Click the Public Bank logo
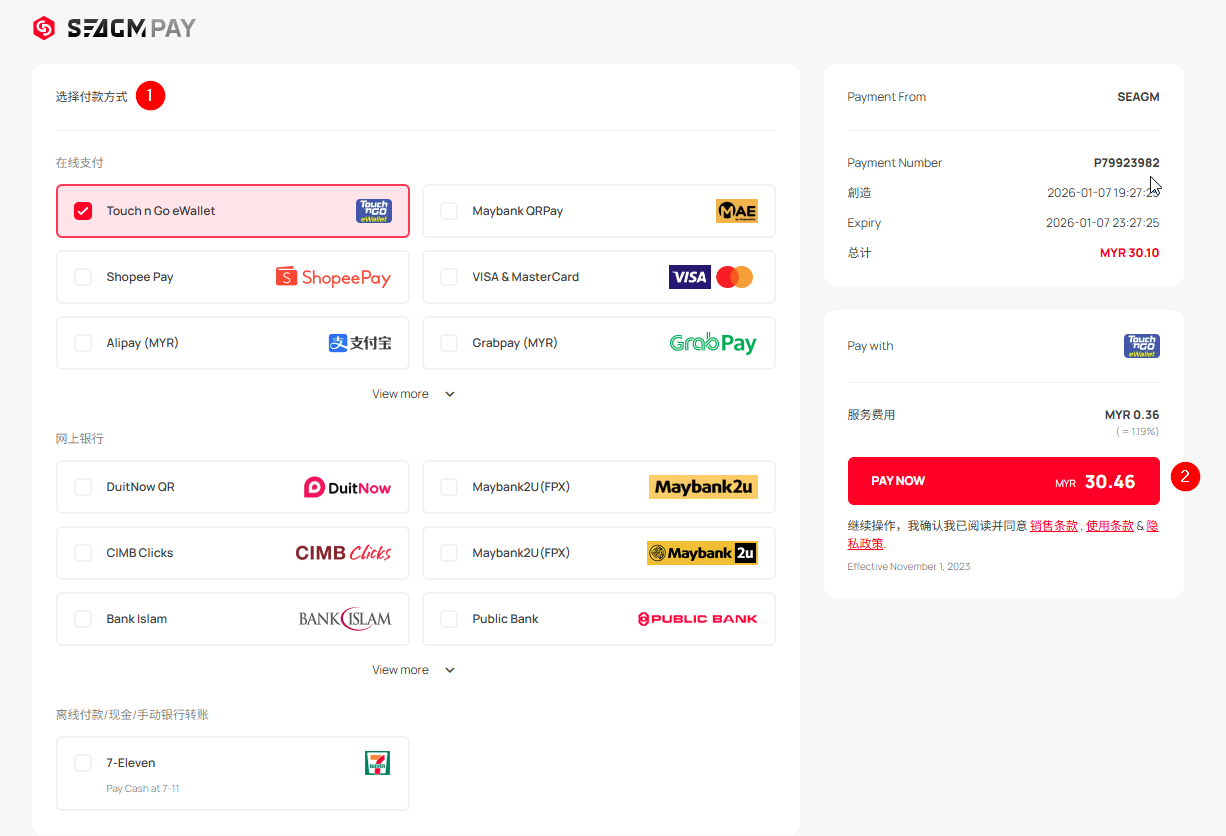The image size is (1226, 836). pyautogui.click(x=697, y=619)
